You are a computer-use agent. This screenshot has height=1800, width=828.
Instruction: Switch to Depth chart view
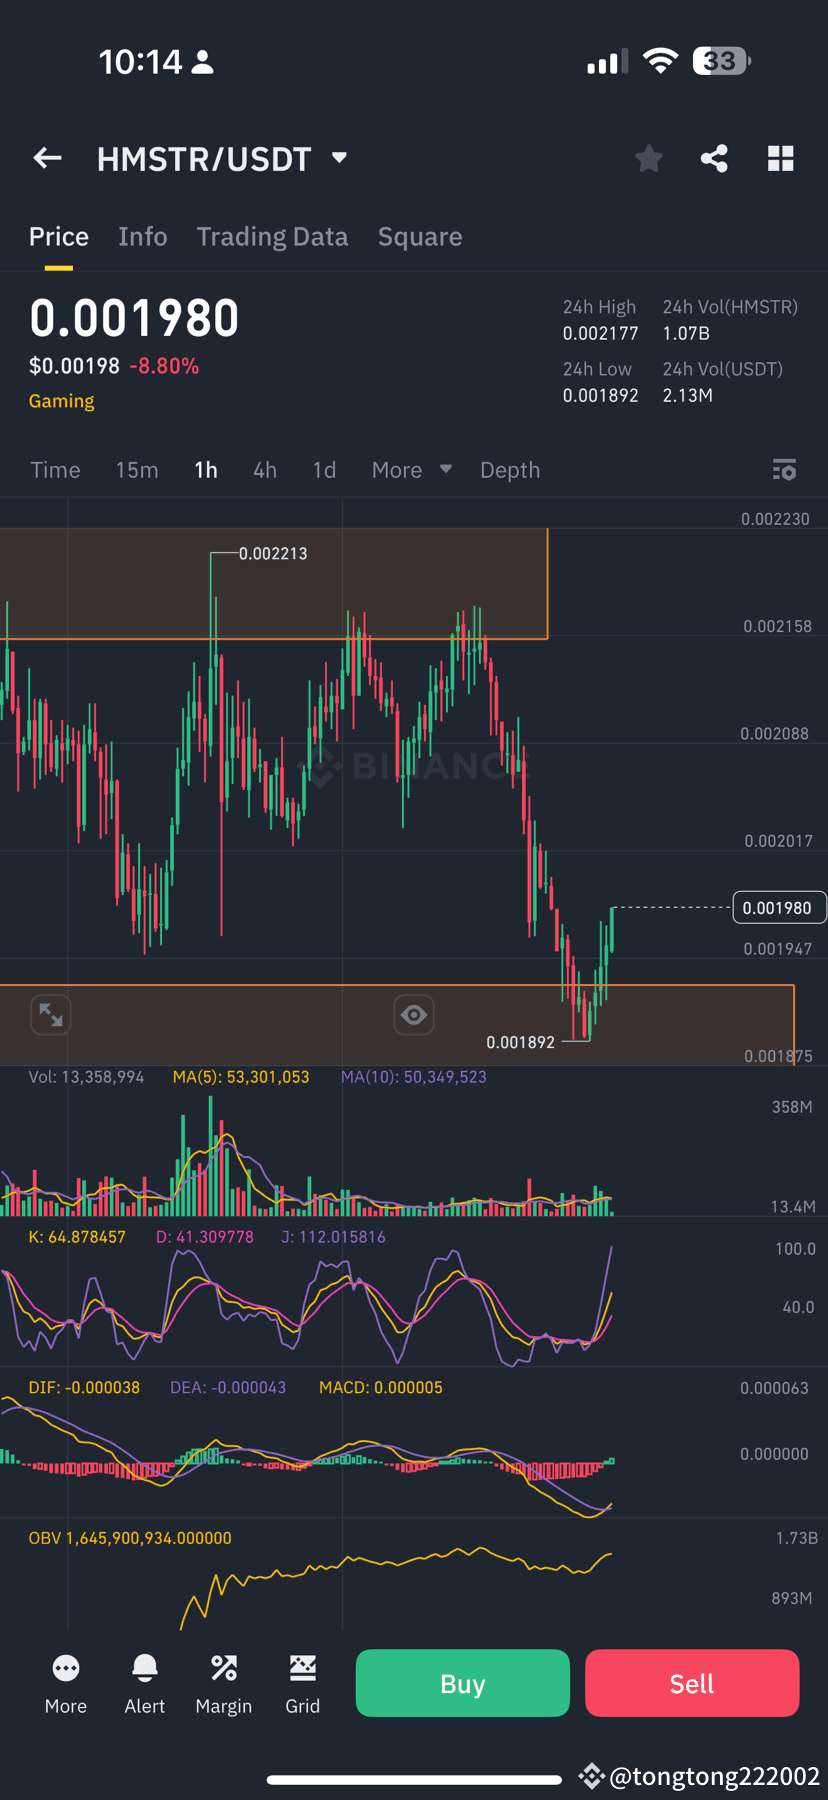[510, 470]
